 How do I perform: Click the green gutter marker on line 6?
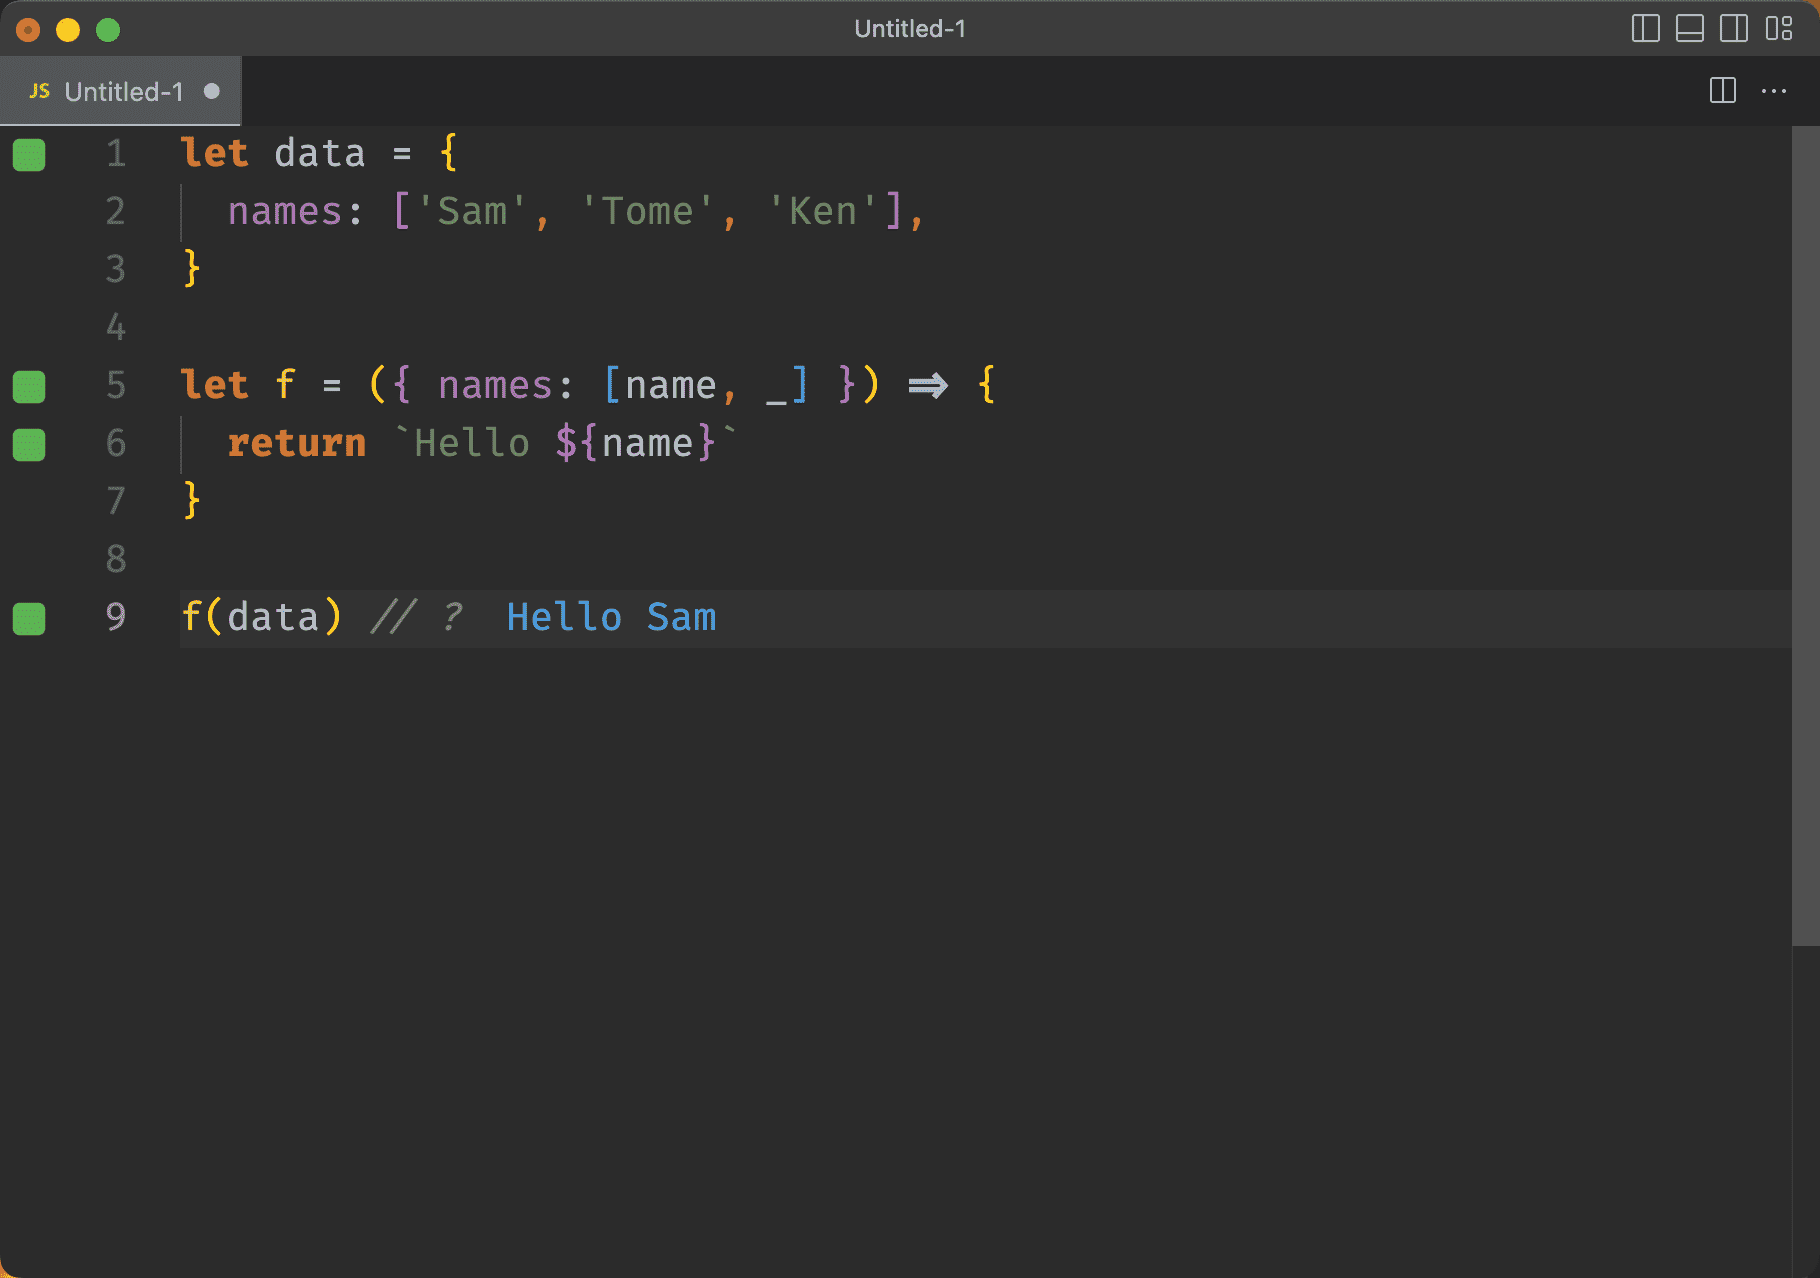pos(29,444)
